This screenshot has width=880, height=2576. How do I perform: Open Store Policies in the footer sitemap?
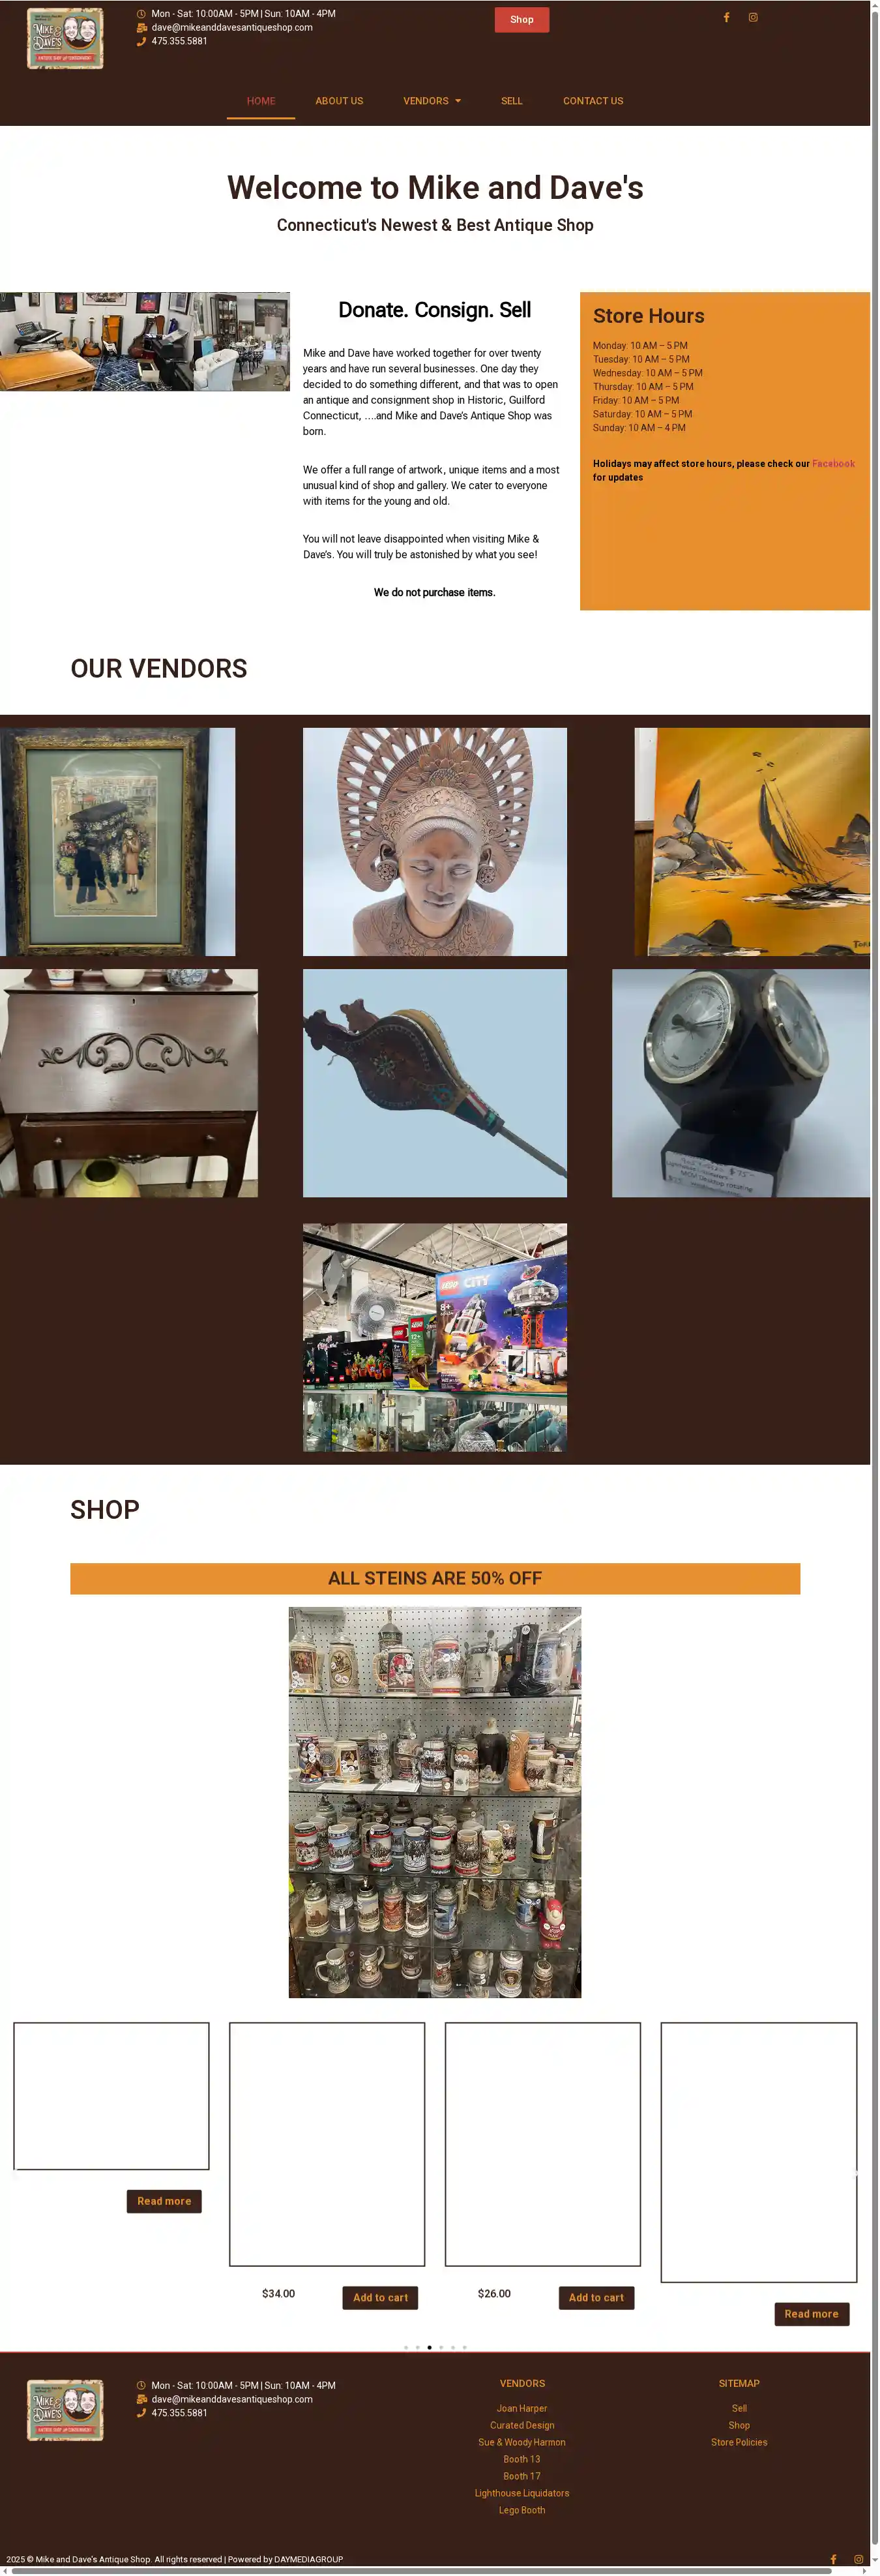739,2442
